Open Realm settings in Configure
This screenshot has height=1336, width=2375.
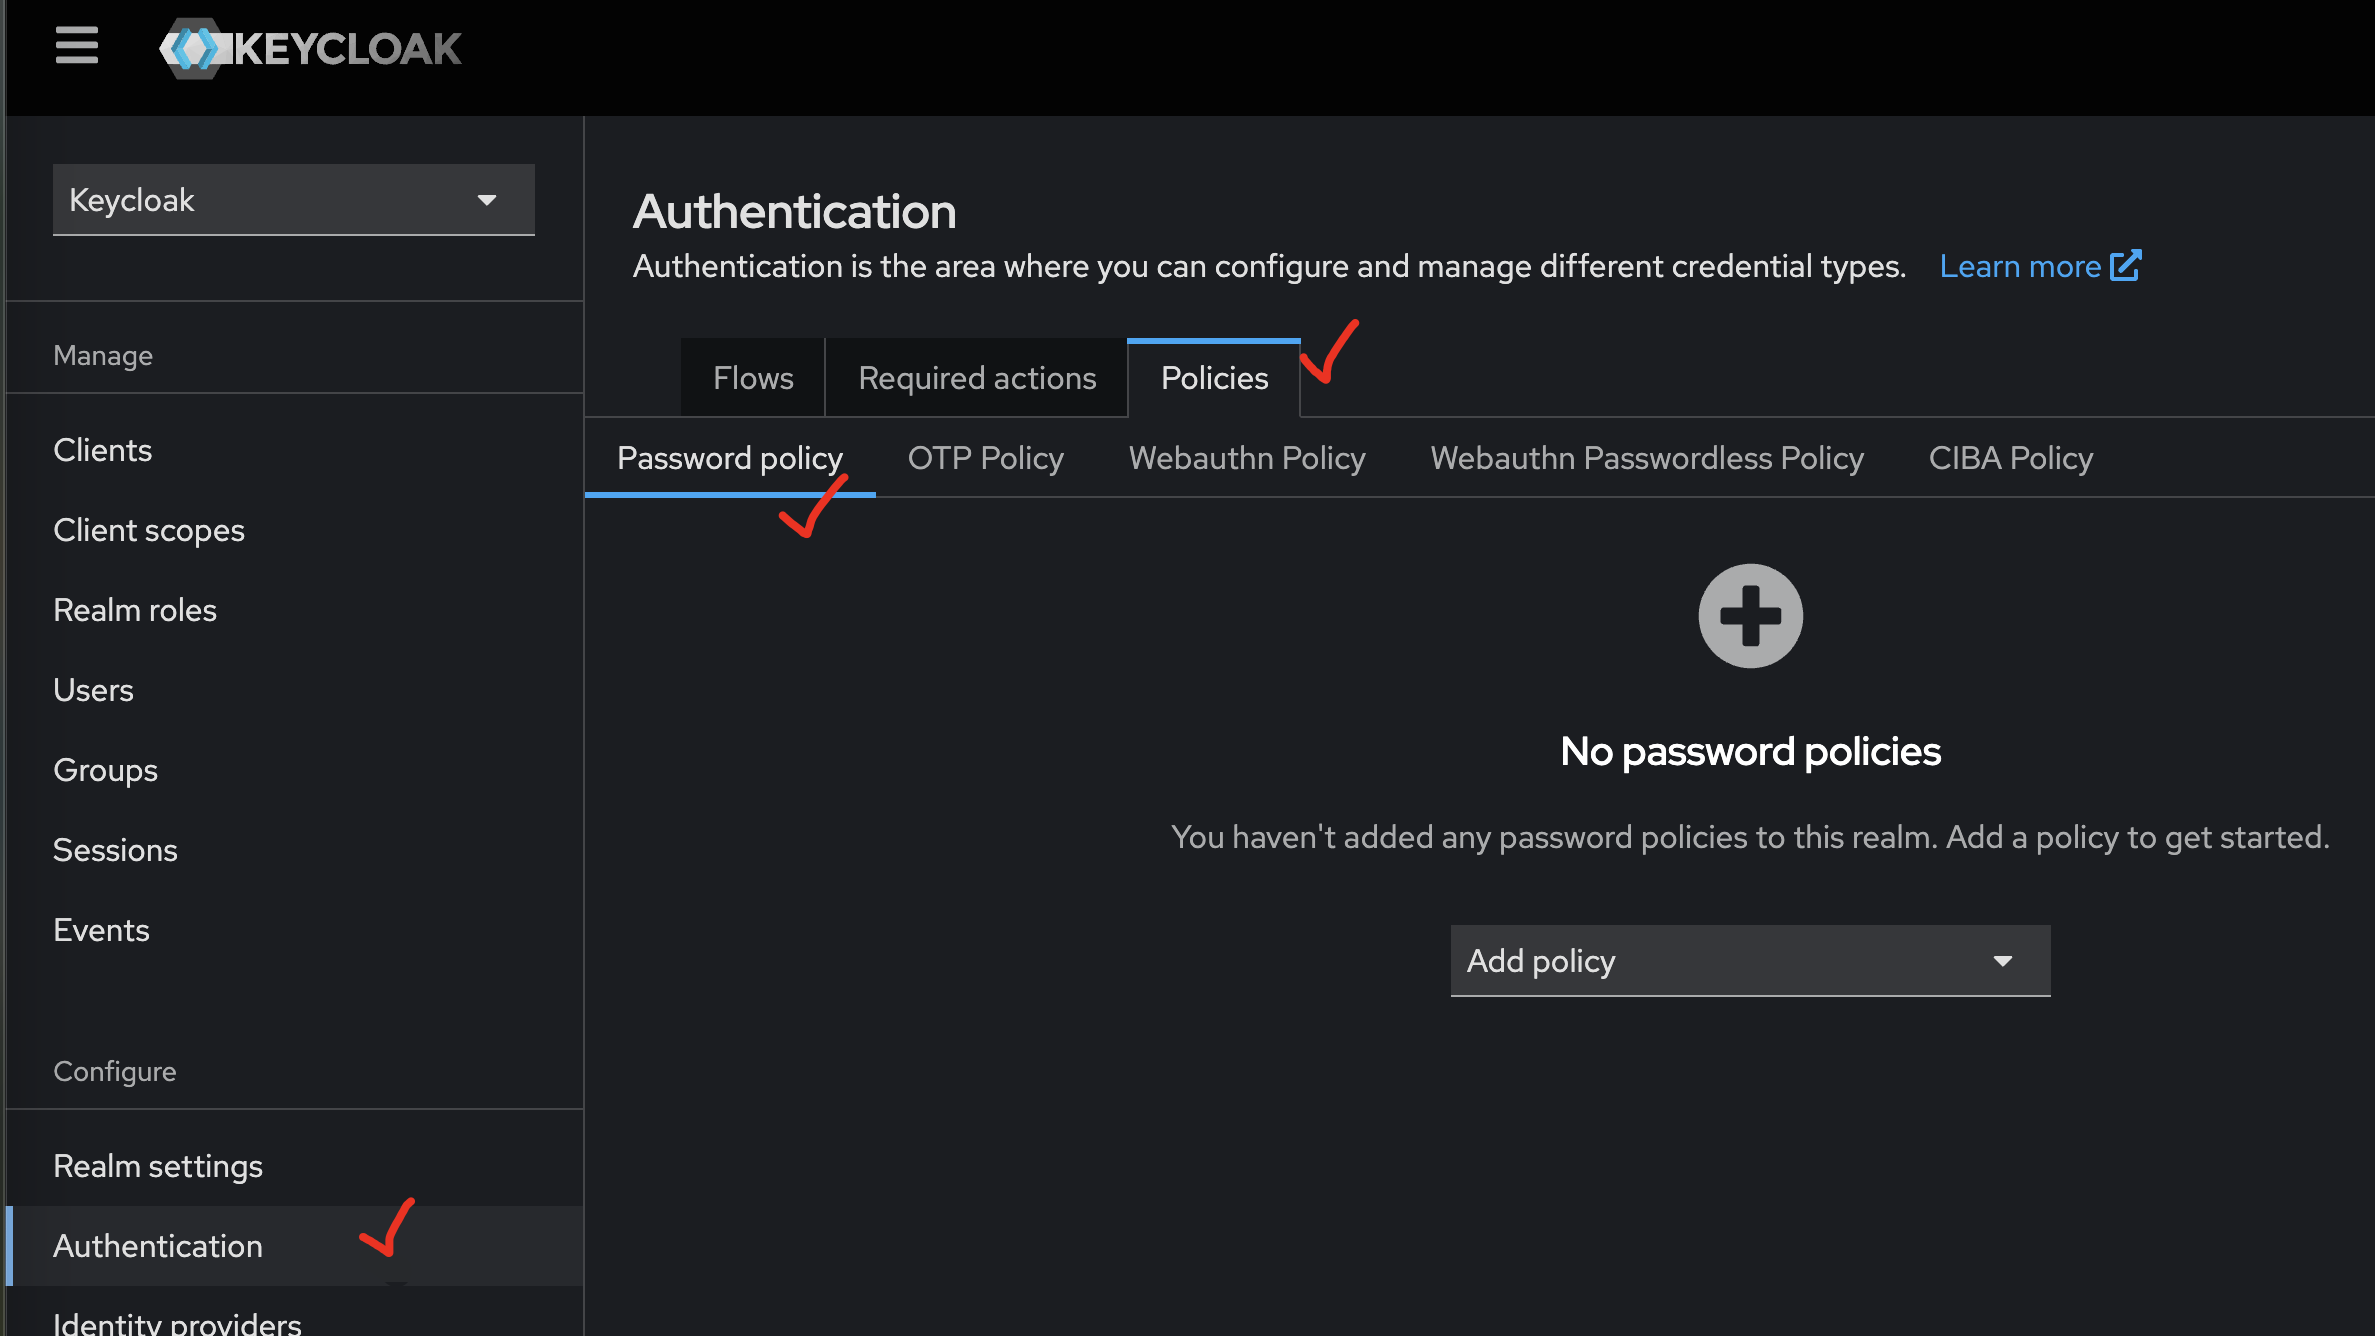158,1166
